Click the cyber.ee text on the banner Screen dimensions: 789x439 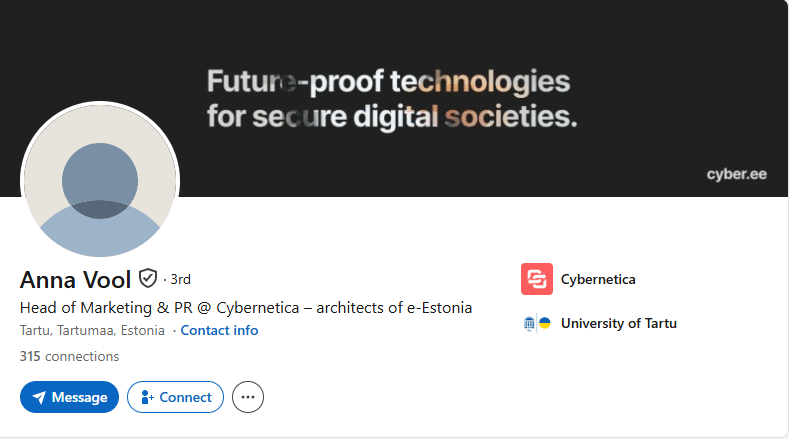point(735,173)
